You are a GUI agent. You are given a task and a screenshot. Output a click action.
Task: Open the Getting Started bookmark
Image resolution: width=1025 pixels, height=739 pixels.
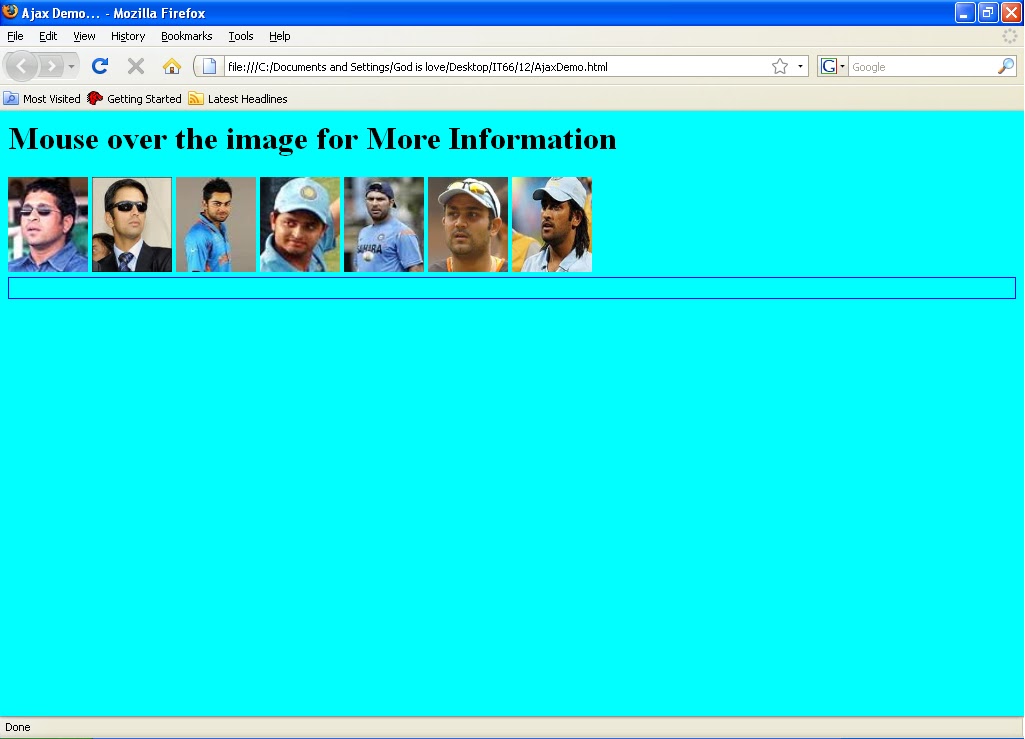135,99
